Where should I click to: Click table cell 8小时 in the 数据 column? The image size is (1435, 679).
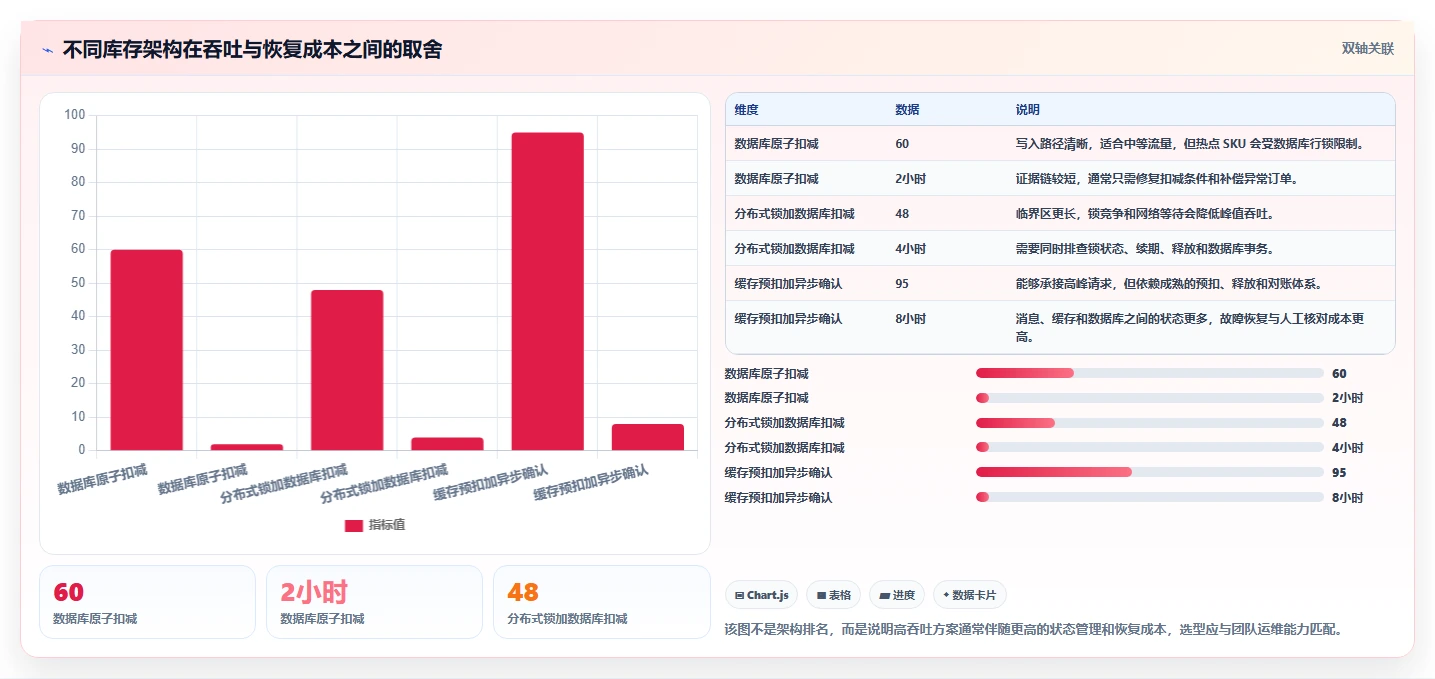click(x=910, y=319)
